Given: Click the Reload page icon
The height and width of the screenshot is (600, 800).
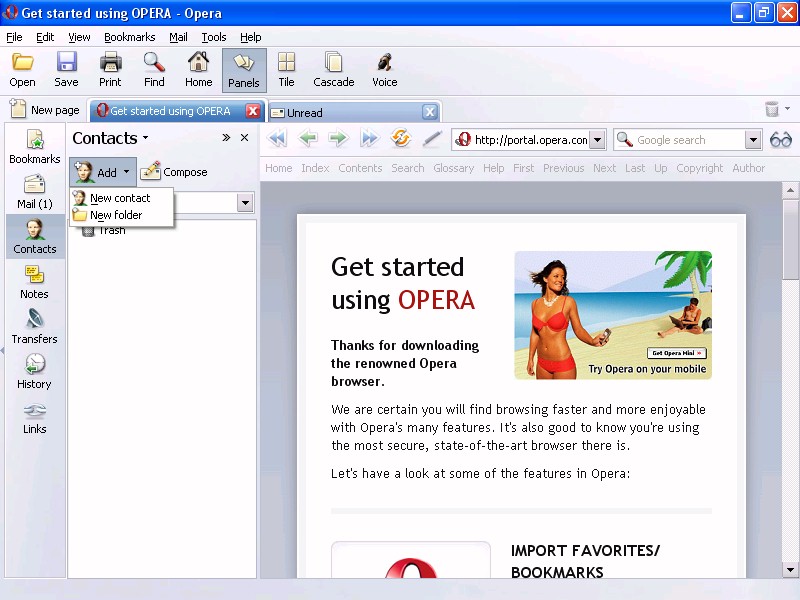Looking at the screenshot, I should (x=401, y=140).
